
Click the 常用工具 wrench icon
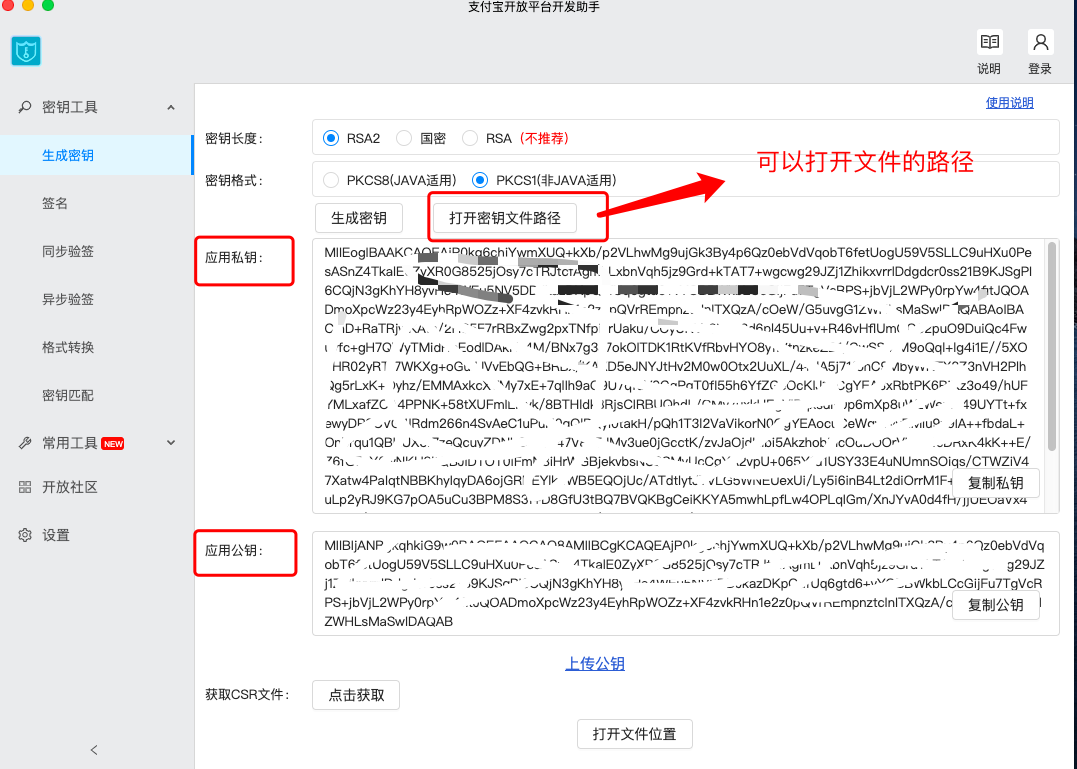tap(25, 444)
